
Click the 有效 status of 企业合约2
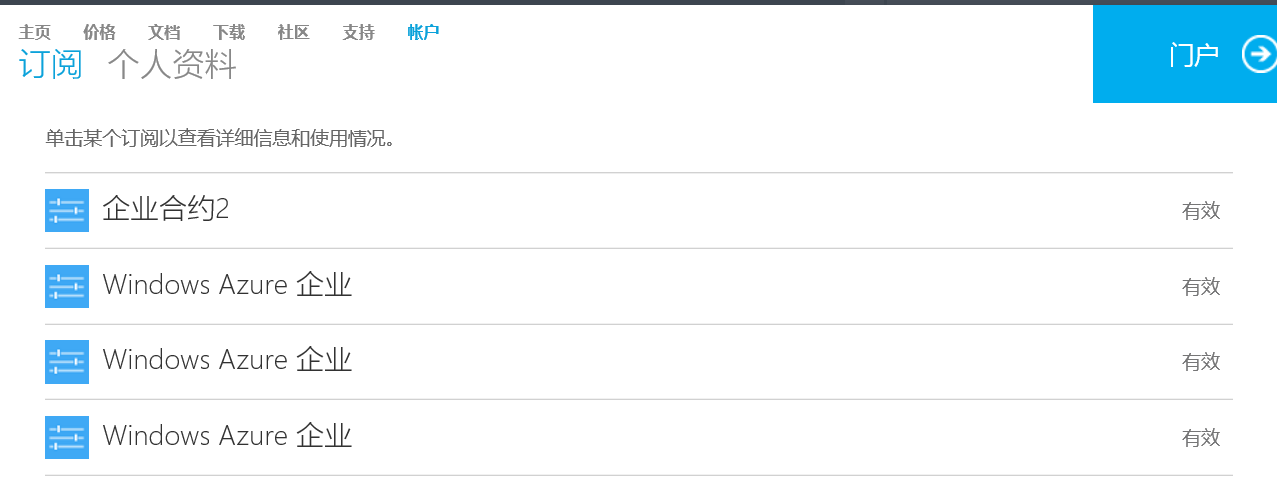pos(1201,211)
